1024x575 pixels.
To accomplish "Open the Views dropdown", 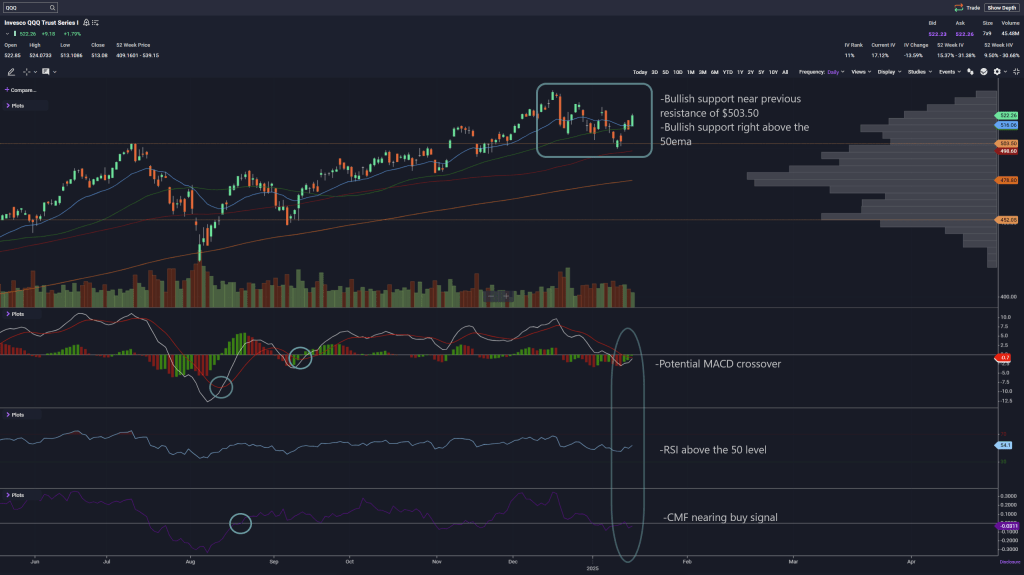I will coord(861,72).
